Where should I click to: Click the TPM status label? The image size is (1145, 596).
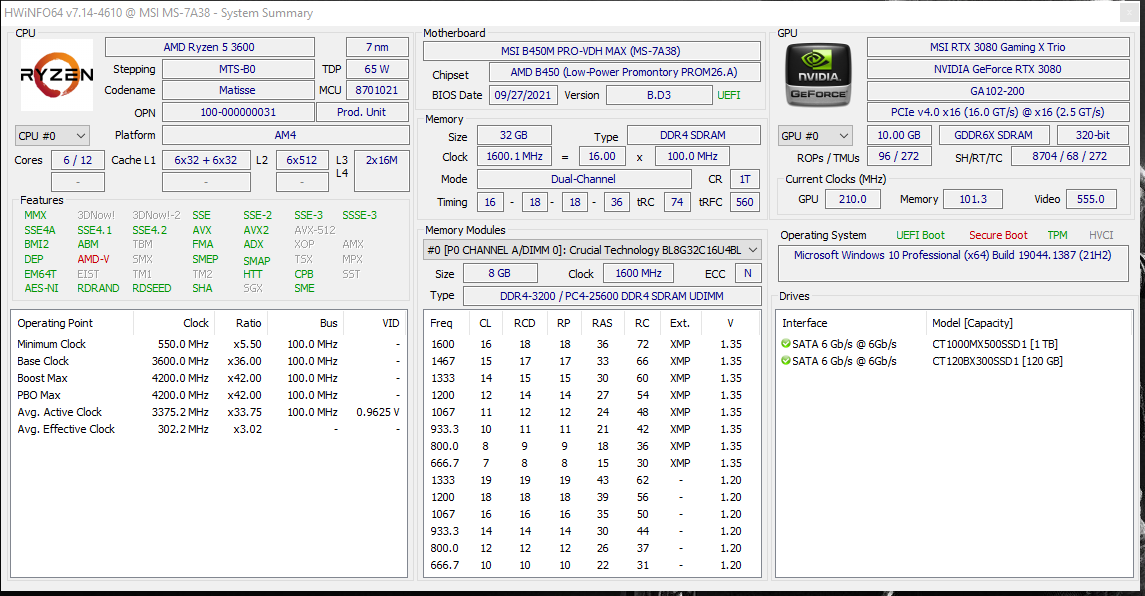[1057, 235]
